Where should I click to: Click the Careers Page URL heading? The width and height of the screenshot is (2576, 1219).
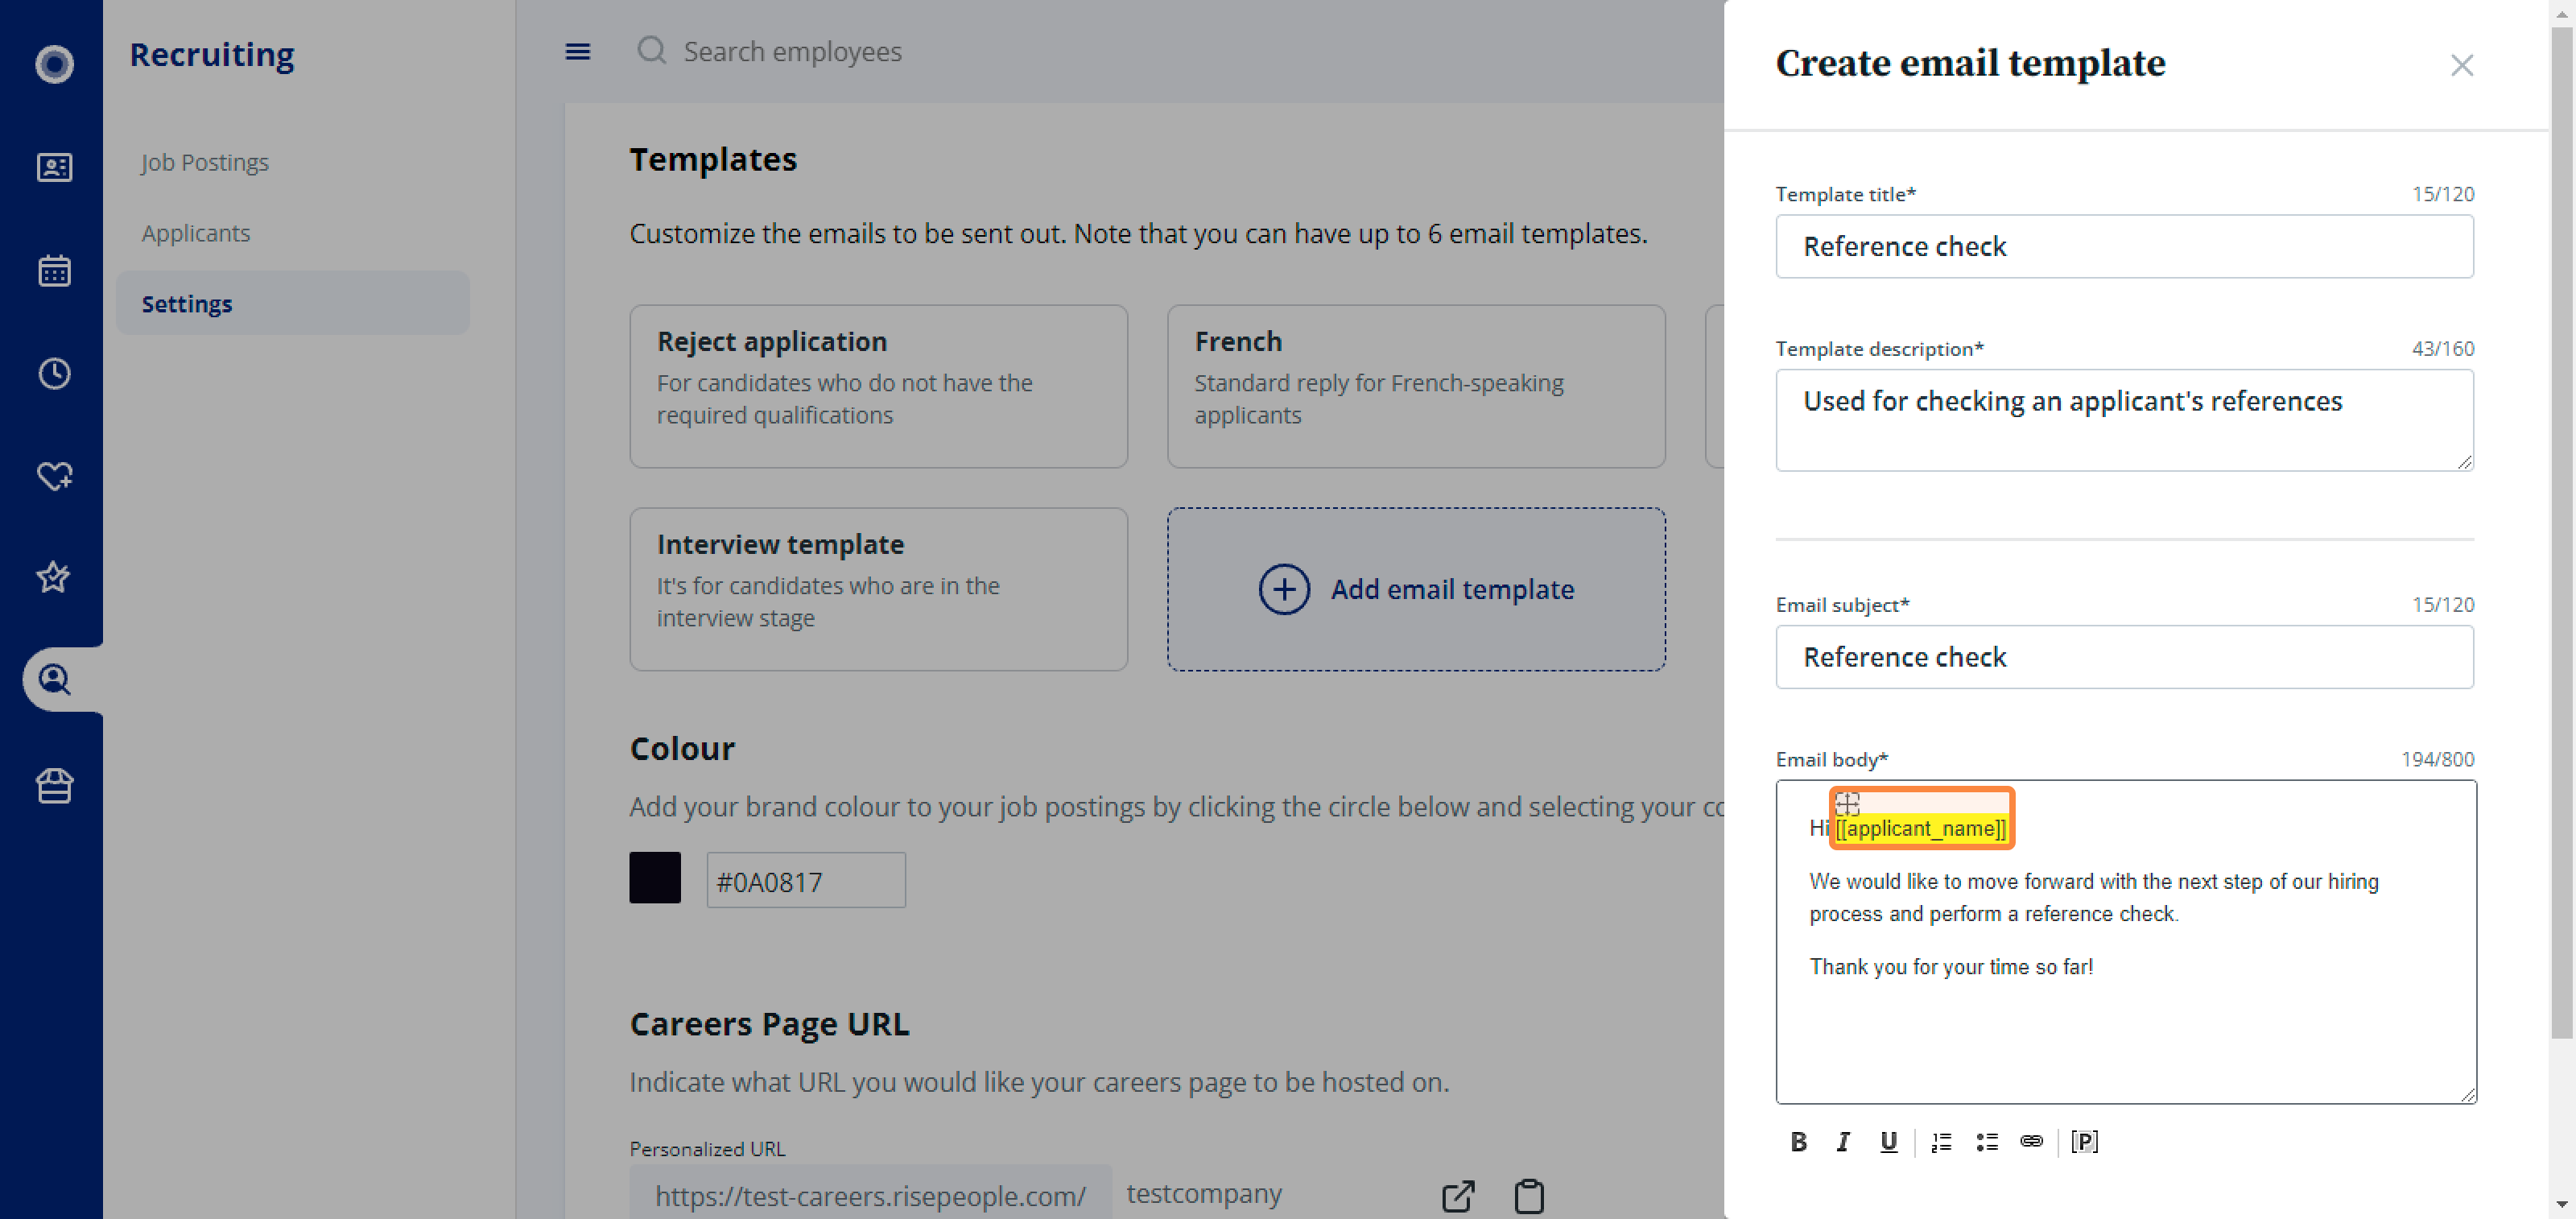coord(769,1023)
